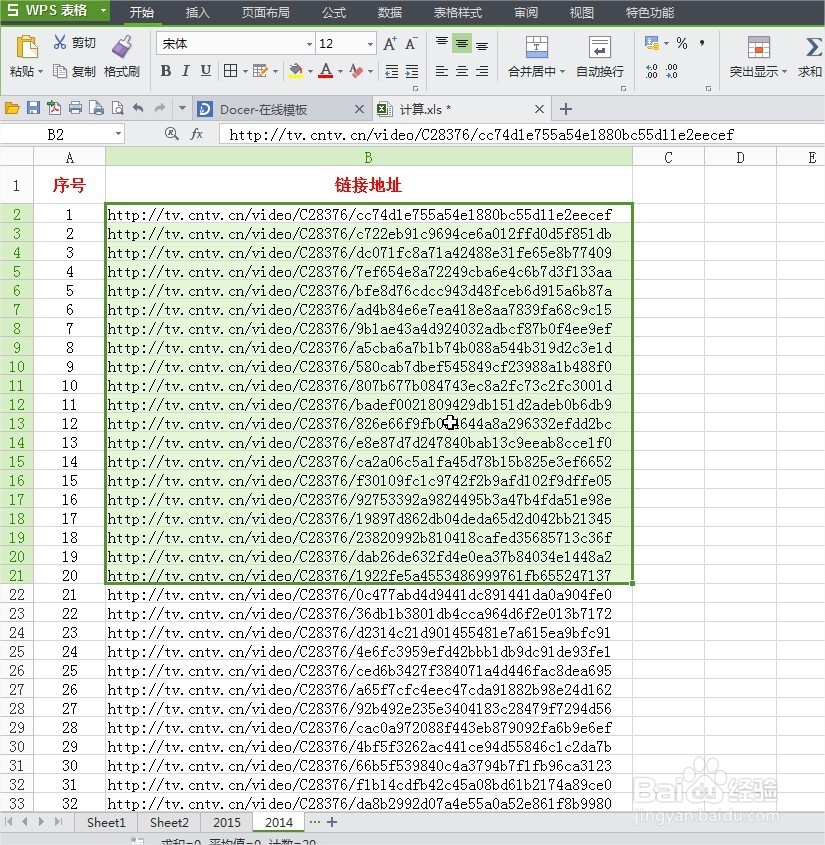Expand font color dropdown arrow
Viewport: 825px width, 845px height.
click(341, 71)
